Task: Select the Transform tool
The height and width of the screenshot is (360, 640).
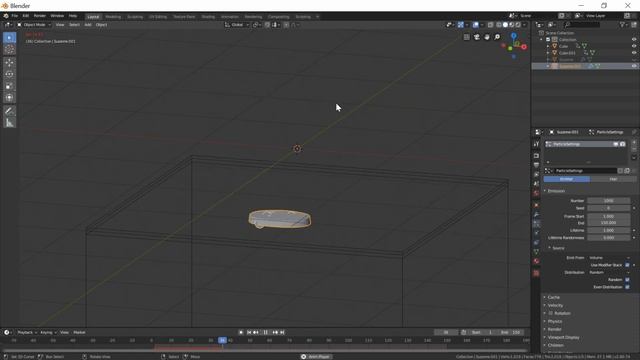Action: pos(9,98)
